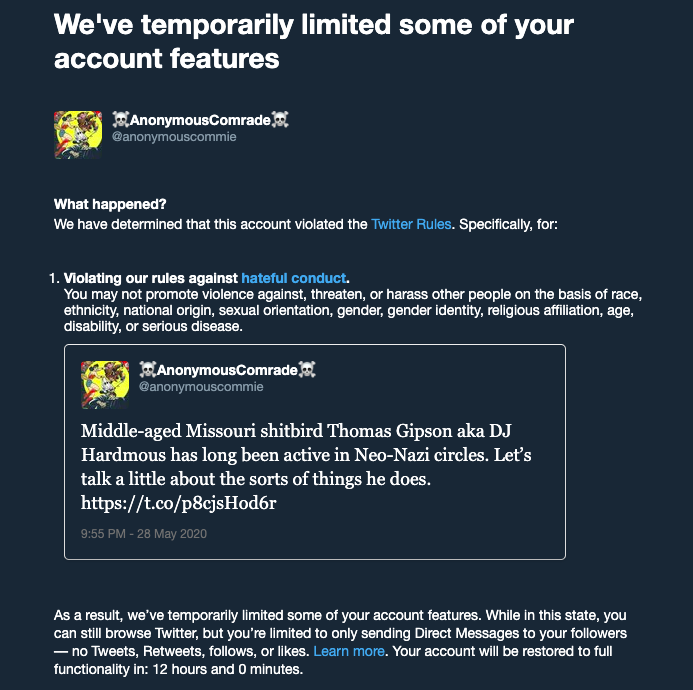Click the 'temporarily limited' page headline
This screenshot has height=690, width=693.
tap(313, 42)
